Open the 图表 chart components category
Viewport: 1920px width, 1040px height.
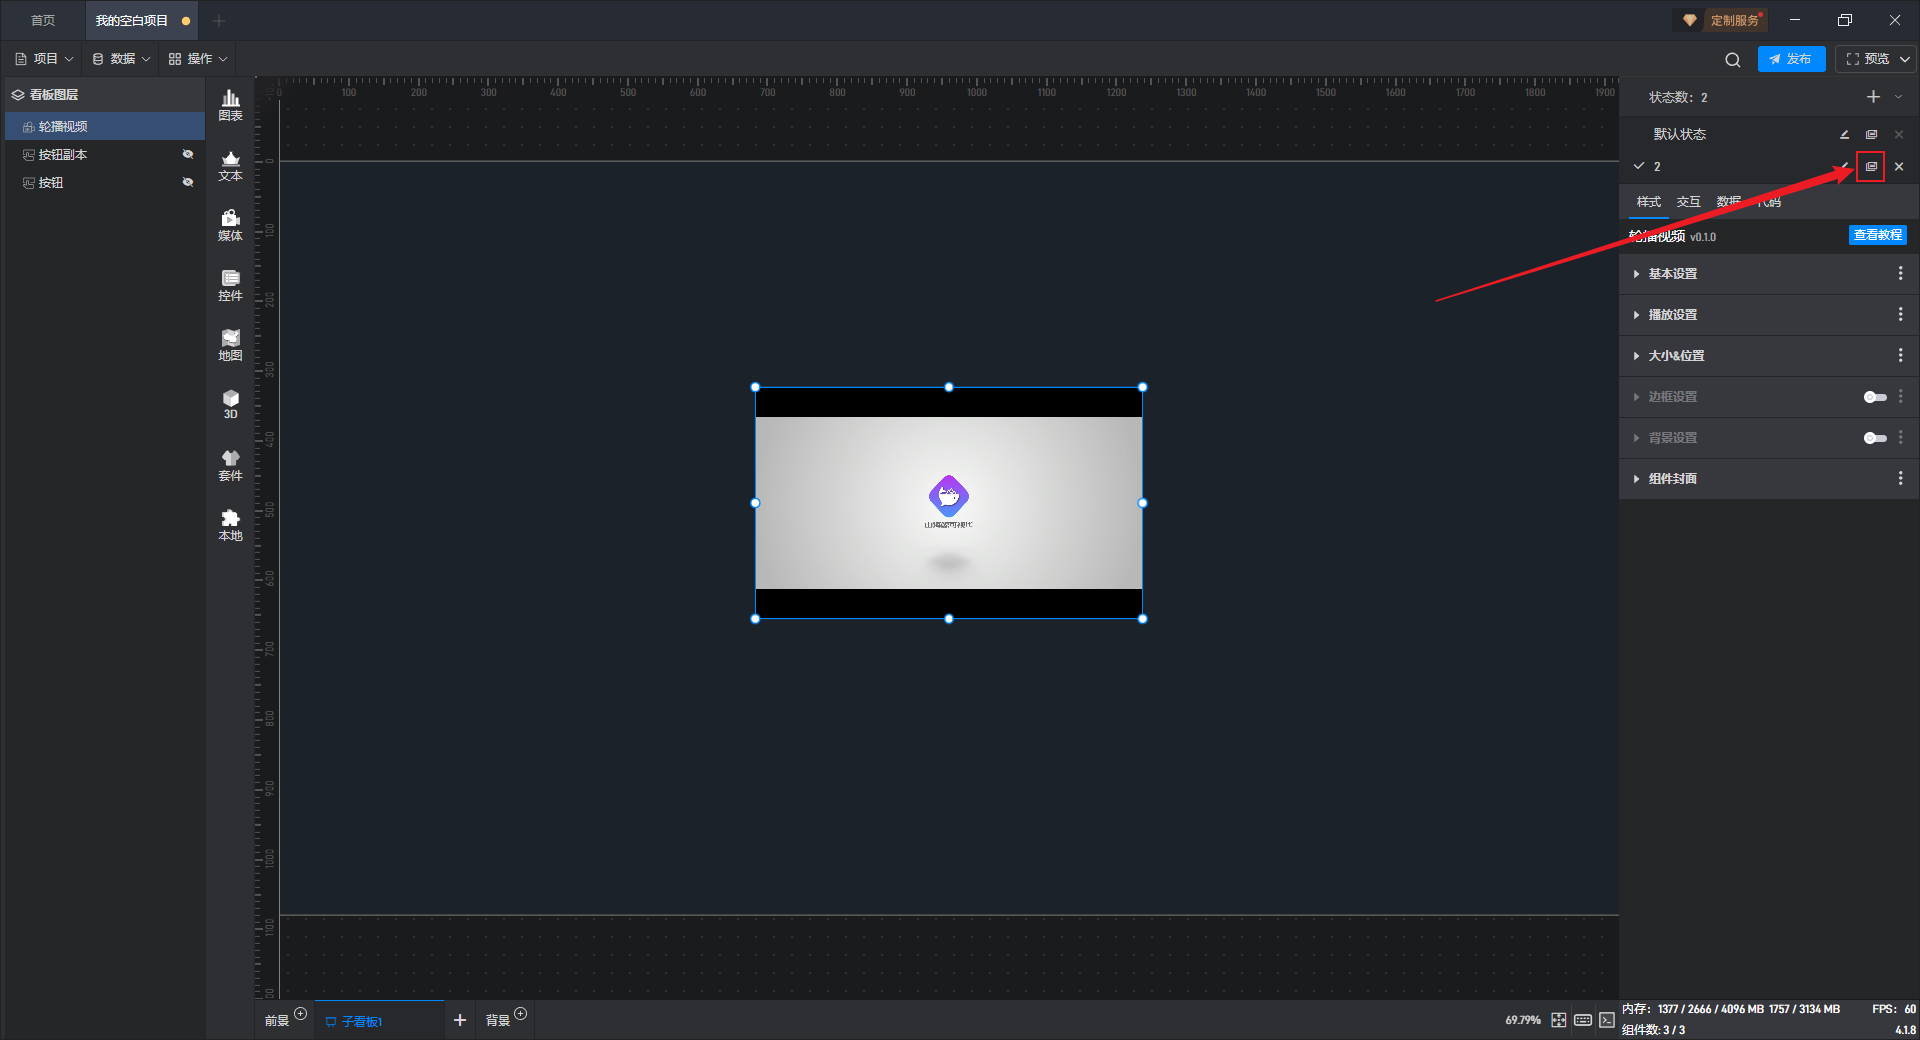click(230, 105)
